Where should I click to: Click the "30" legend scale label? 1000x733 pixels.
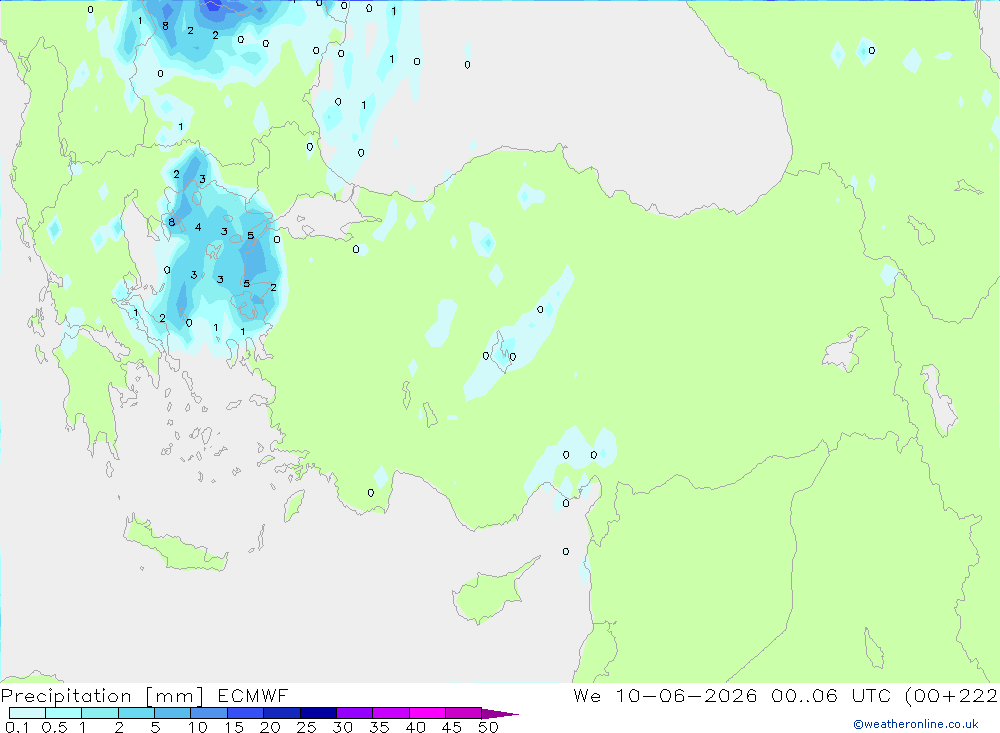[x=342, y=727]
